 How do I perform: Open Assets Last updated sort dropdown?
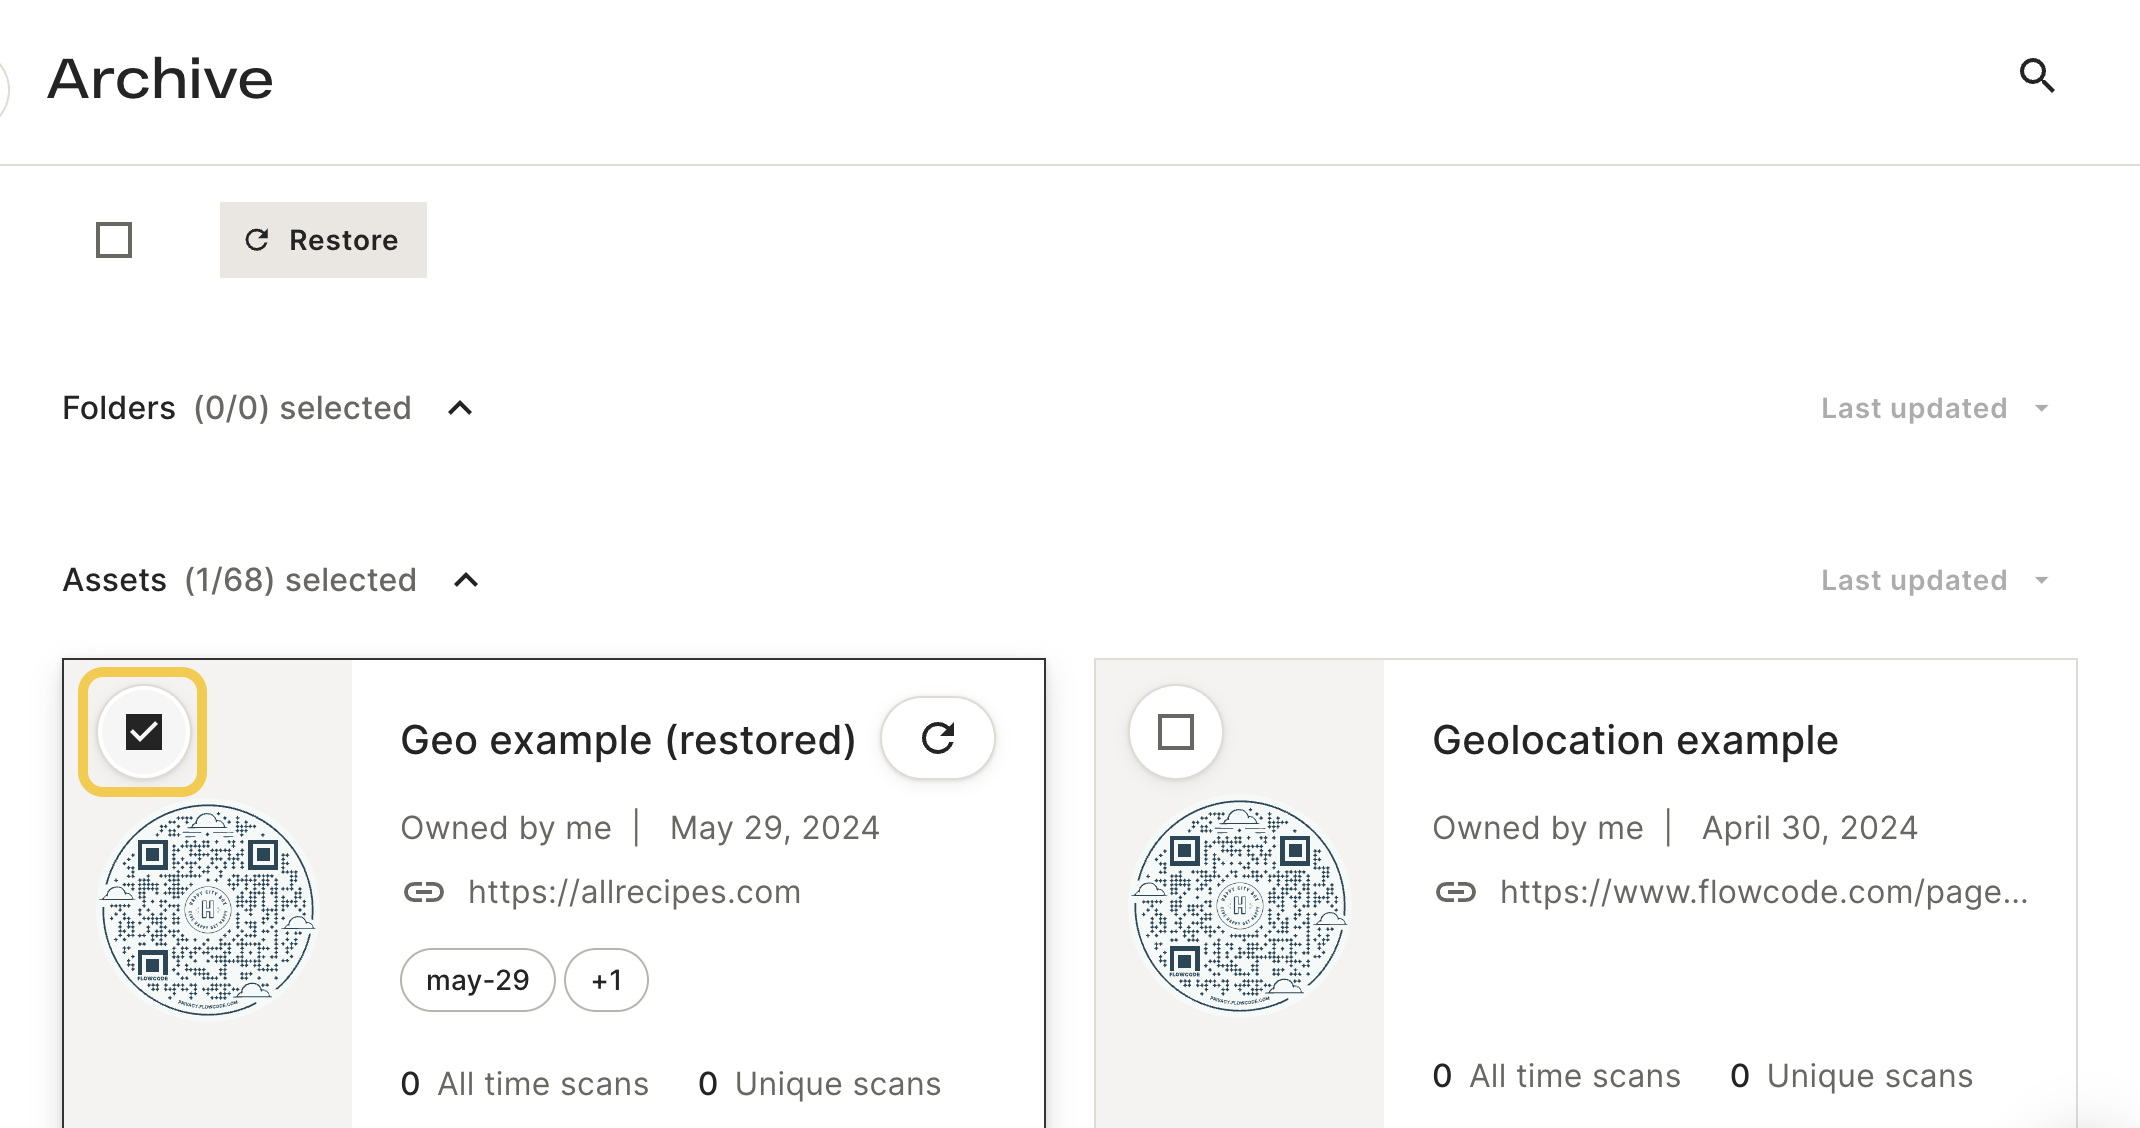tap(1936, 580)
